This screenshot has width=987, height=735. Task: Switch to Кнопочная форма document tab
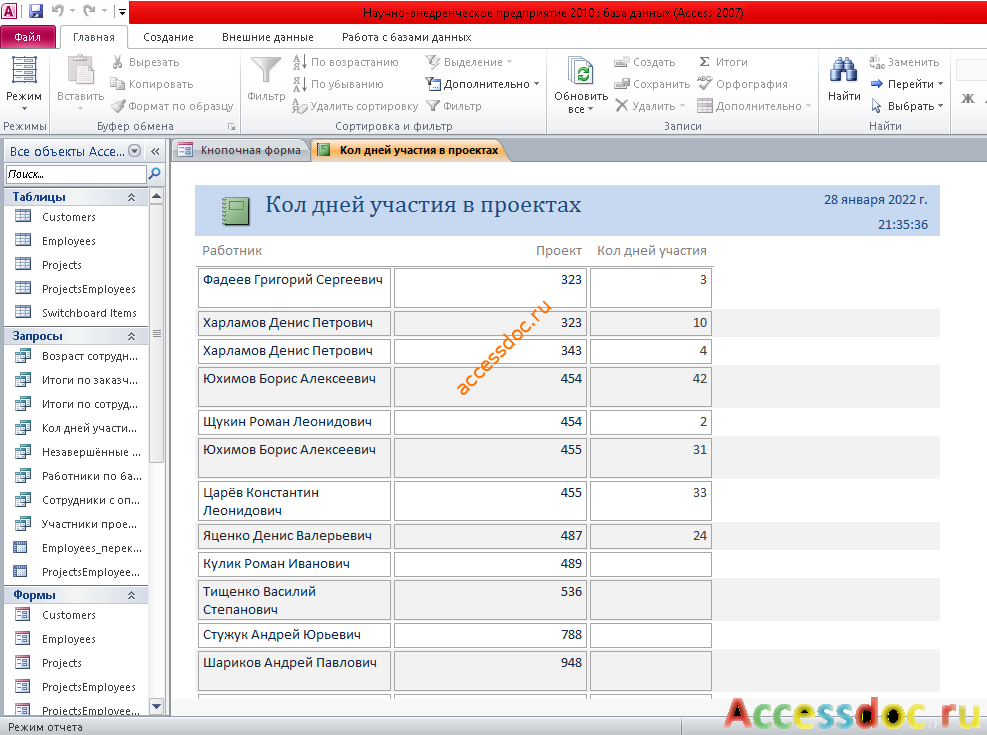(241, 150)
